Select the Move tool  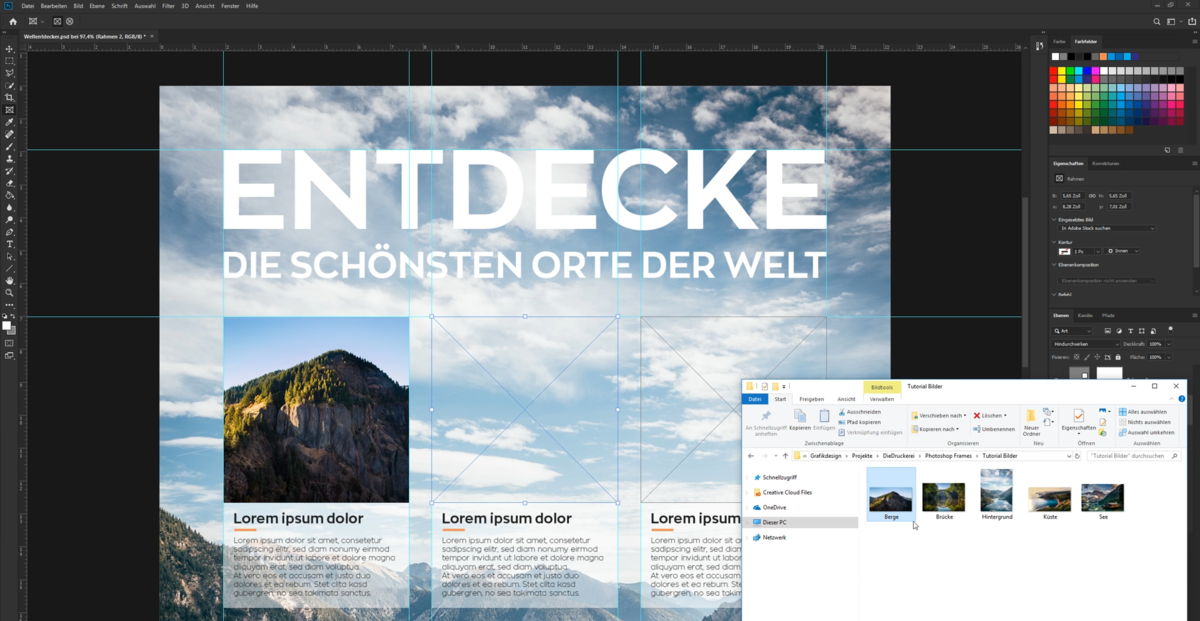coord(8,49)
